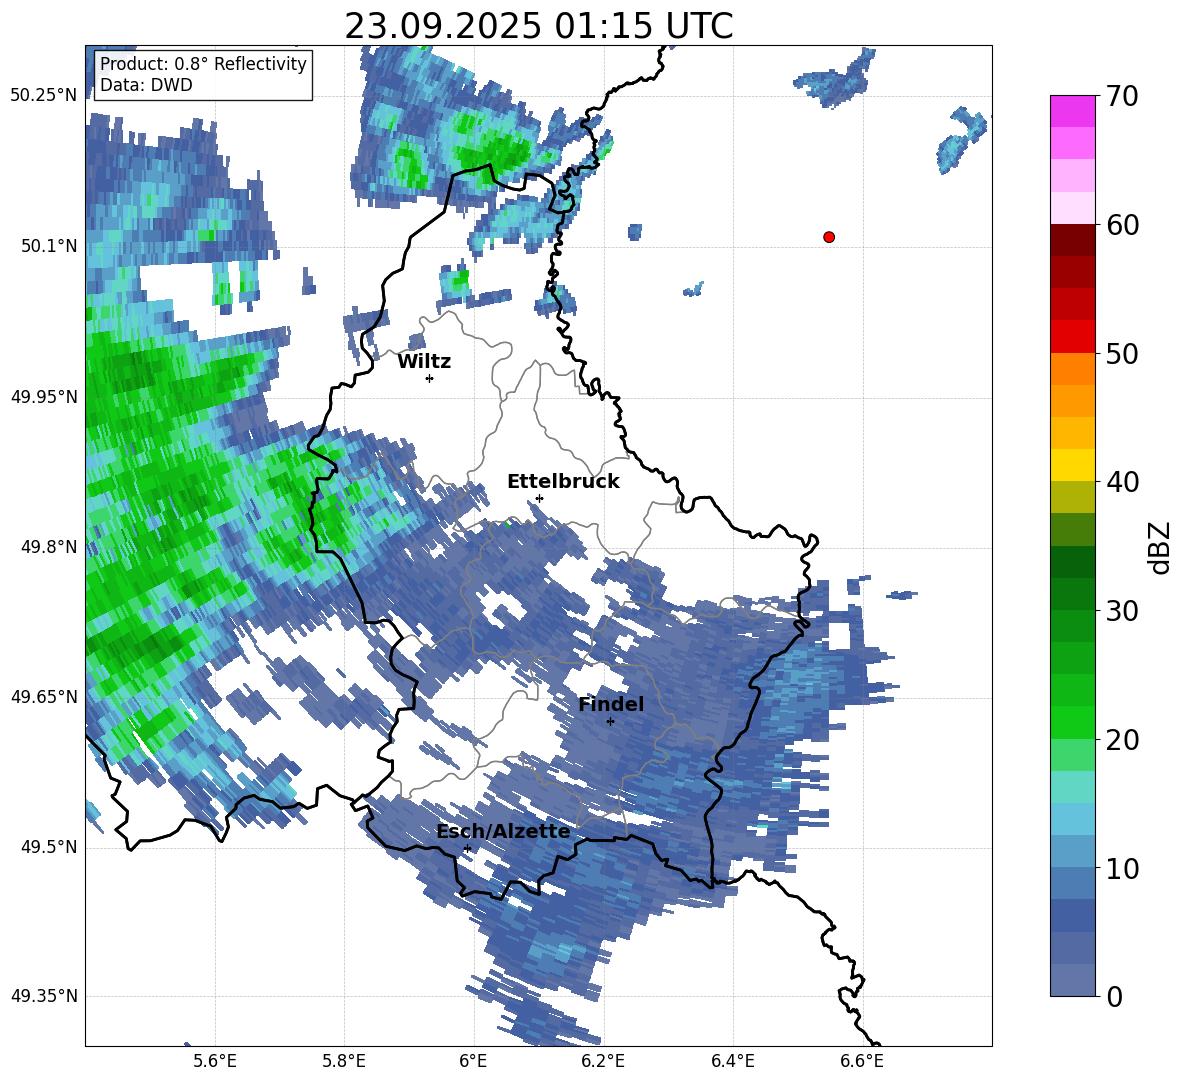The image size is (1184, 1081).
Task: Click the 6.4°E longitude label
Action: pos(732,1061)
